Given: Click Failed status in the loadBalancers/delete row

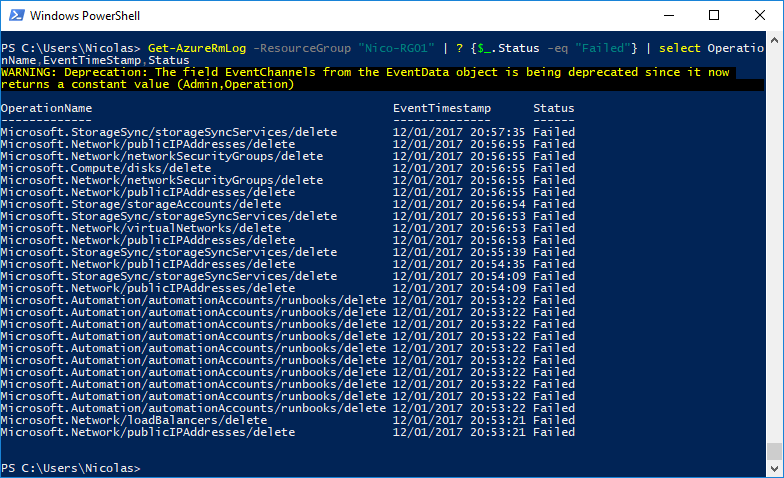Looking at the screenshot, I should (x=554, y=420).
